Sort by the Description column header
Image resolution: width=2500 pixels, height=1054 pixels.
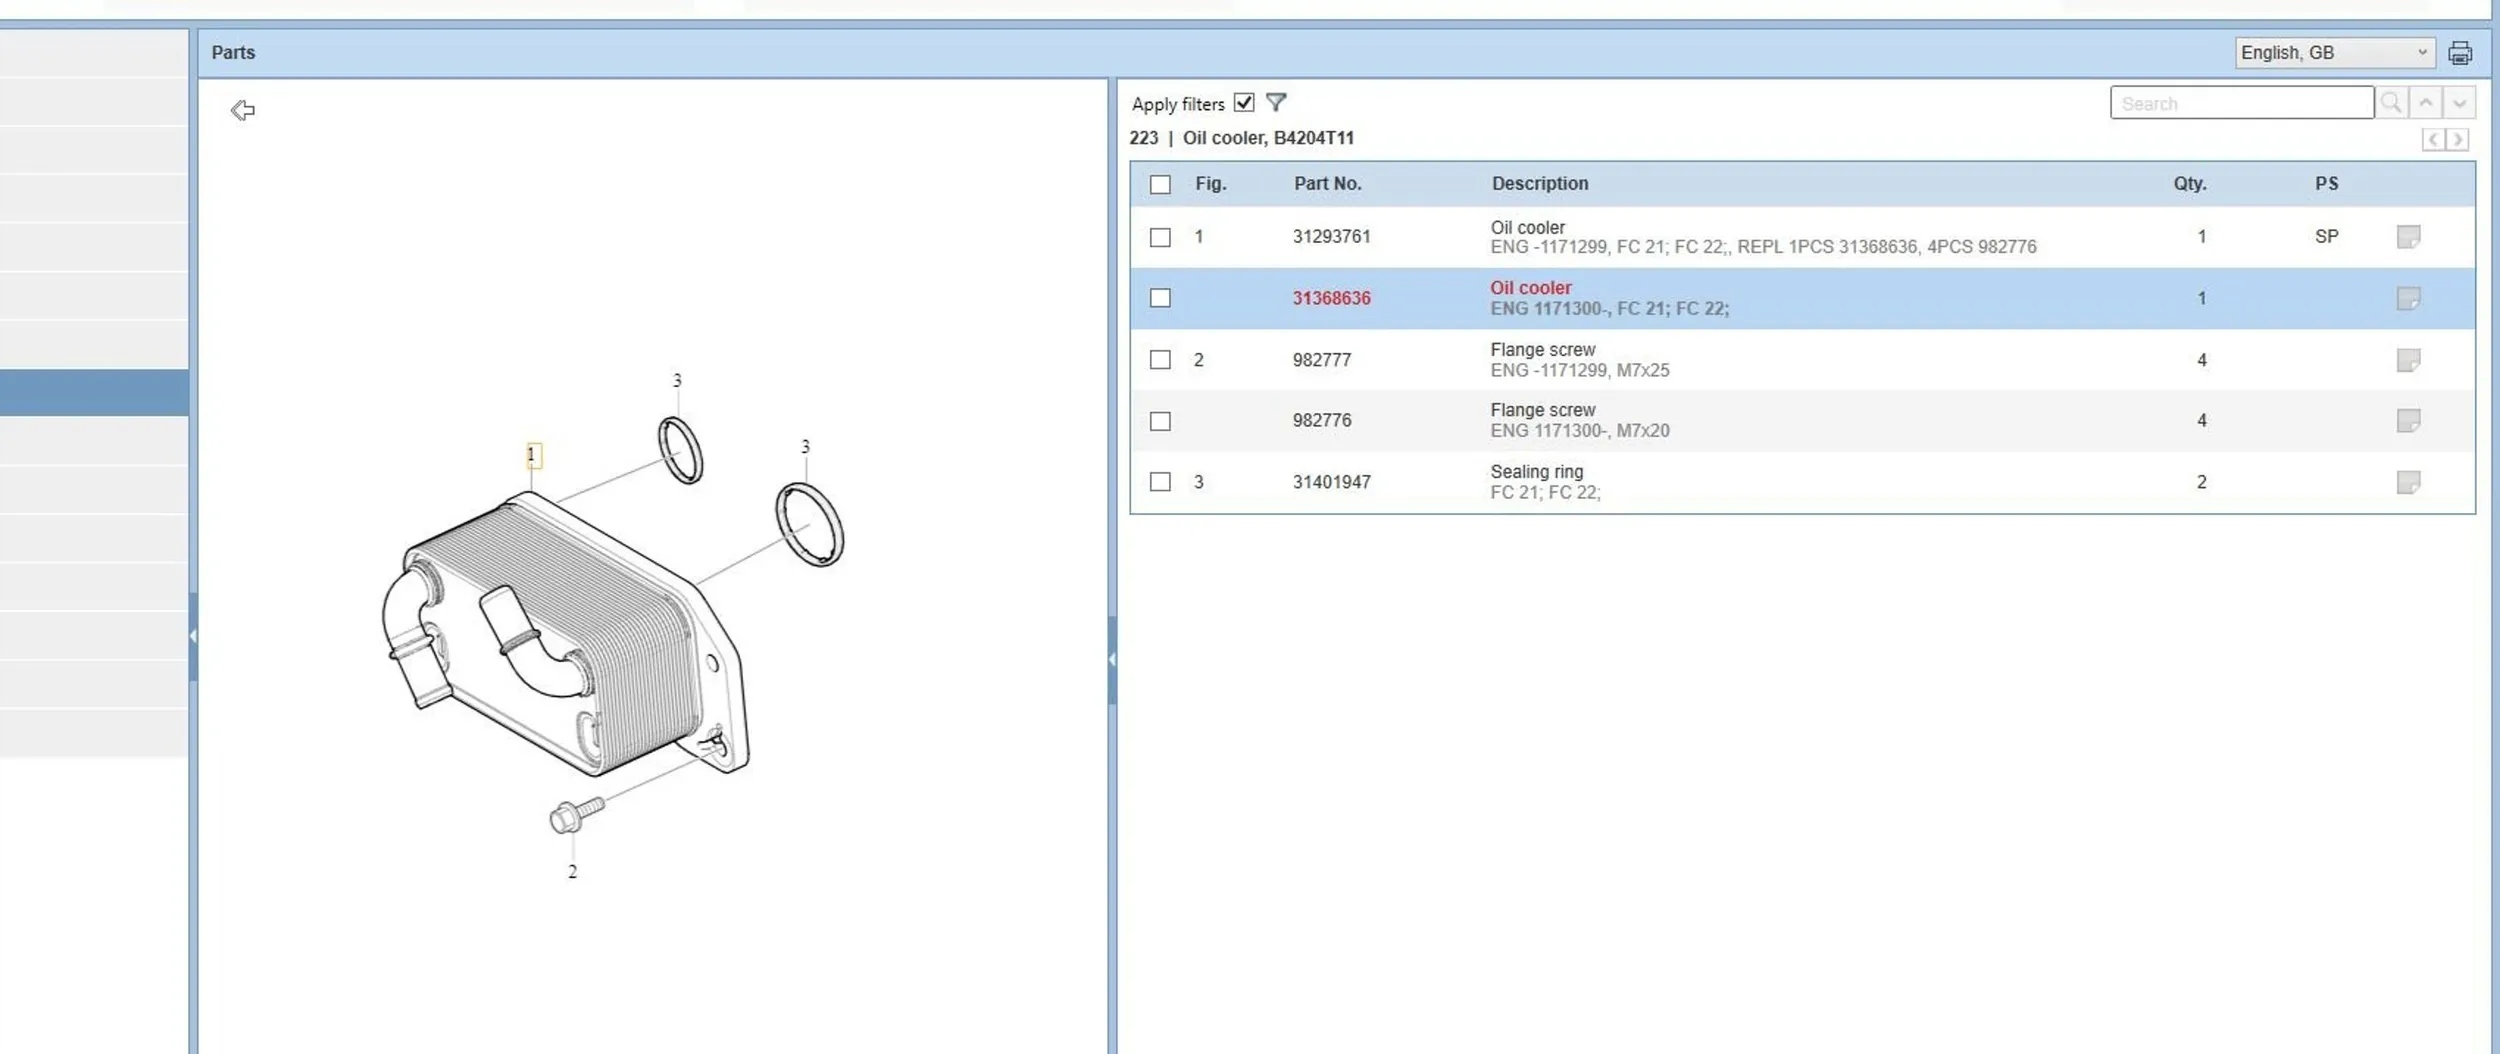pyautogui.click(x=1540, y=184)
